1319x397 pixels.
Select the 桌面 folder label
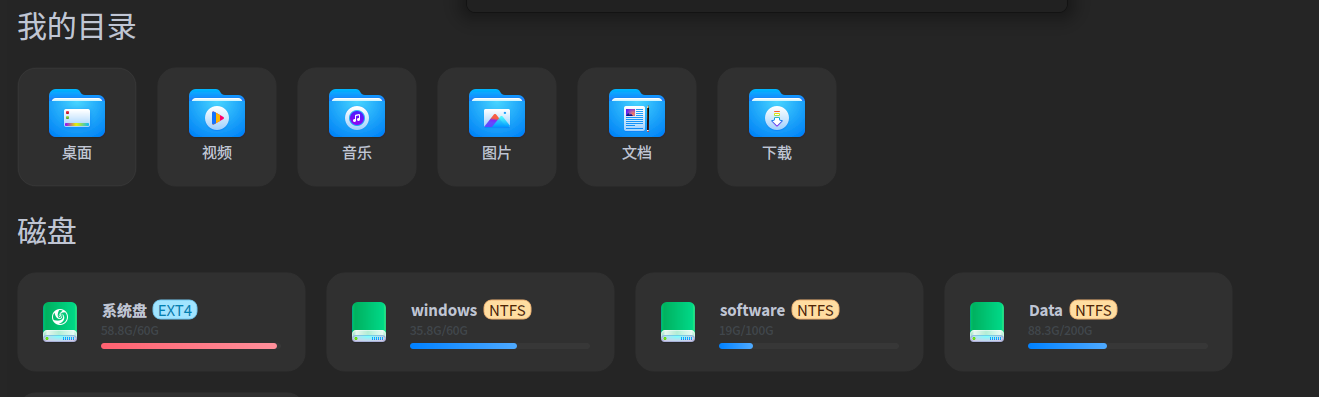77,153
